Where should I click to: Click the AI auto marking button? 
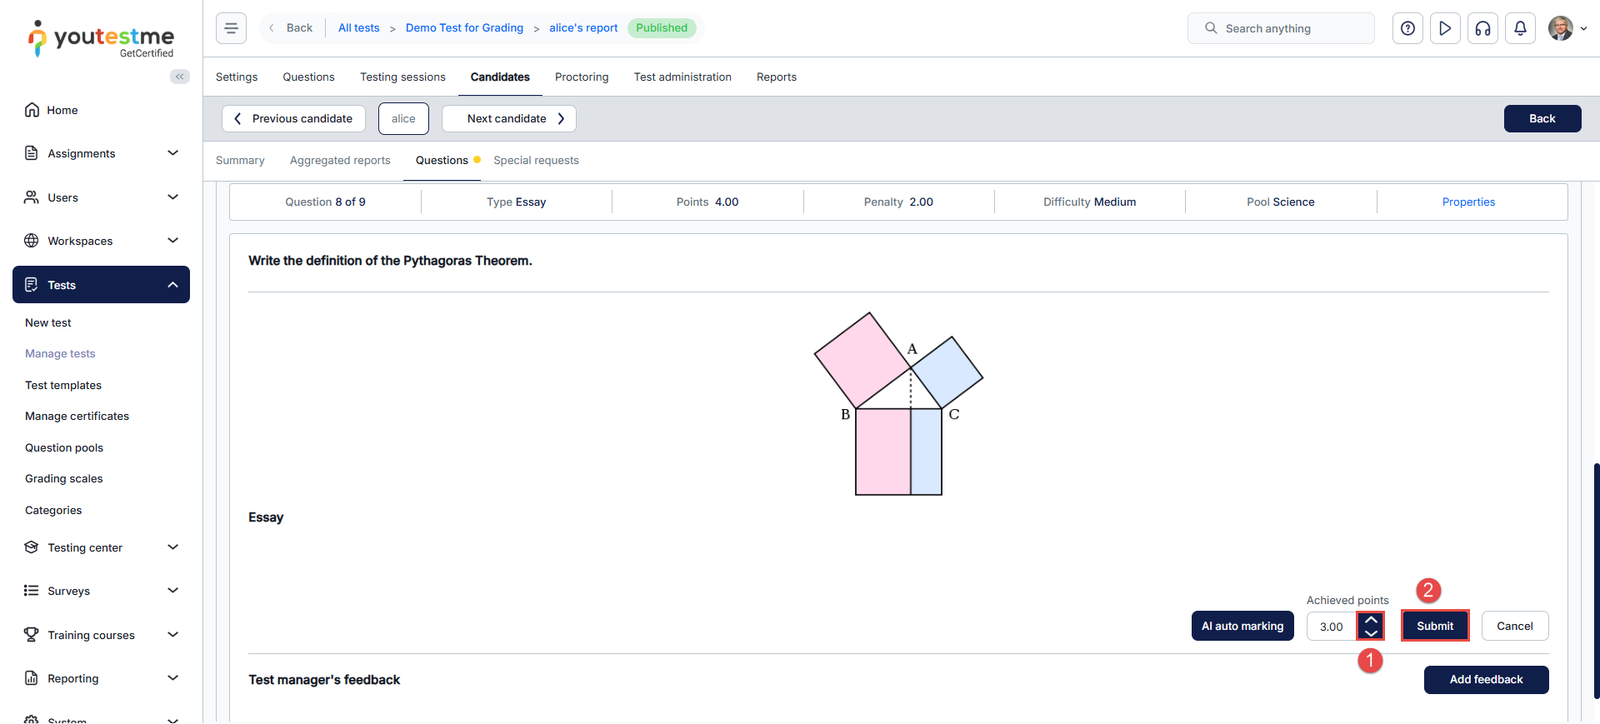tap(1242, 626)
